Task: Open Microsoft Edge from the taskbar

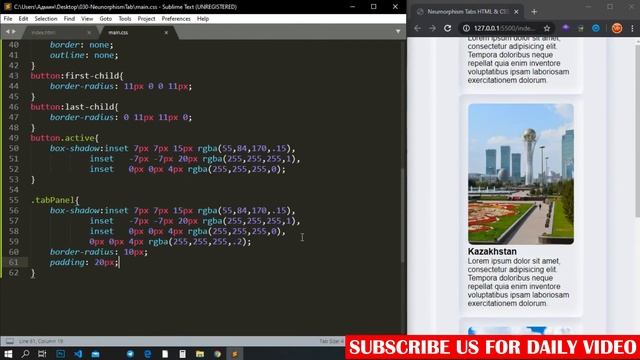Action: point(148,354)
